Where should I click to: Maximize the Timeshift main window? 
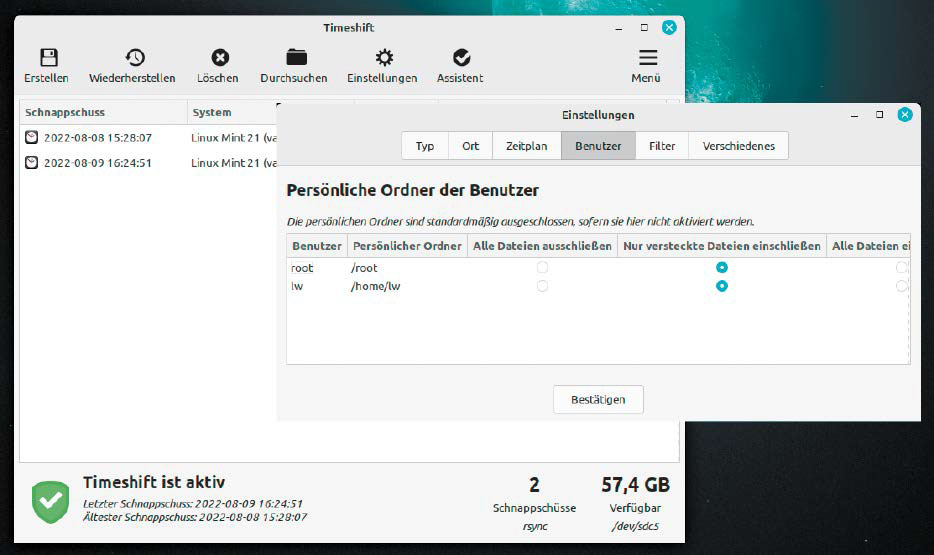[x=644, y=27]
